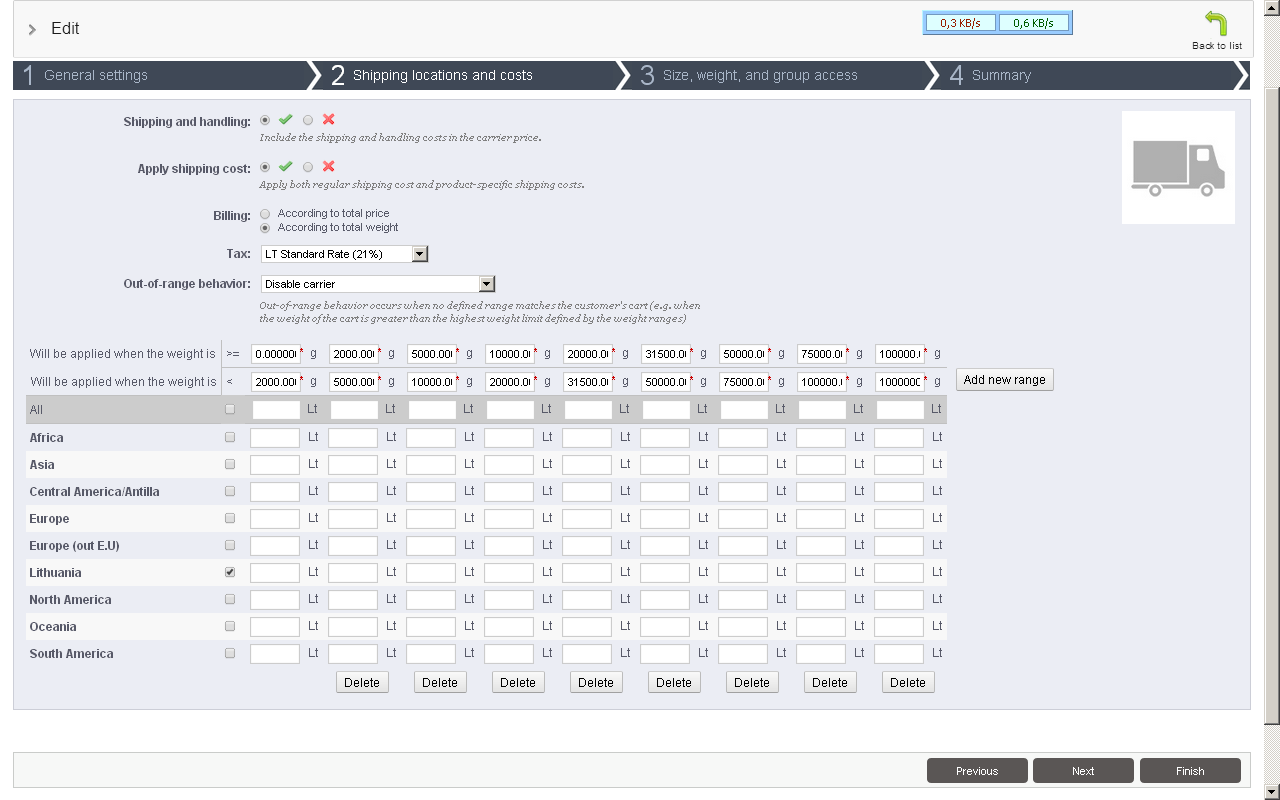Tick the All zones checkbox

pos(230,409)
